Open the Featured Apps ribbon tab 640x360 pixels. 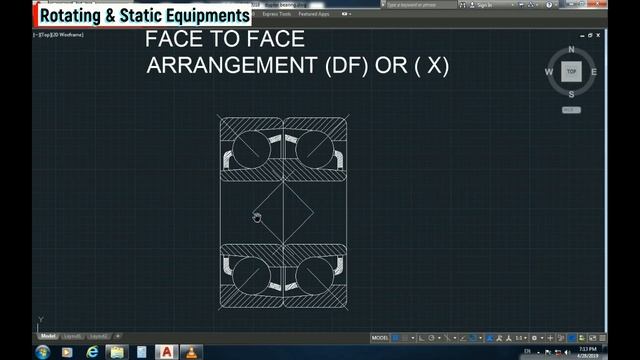tap(314, 14)
